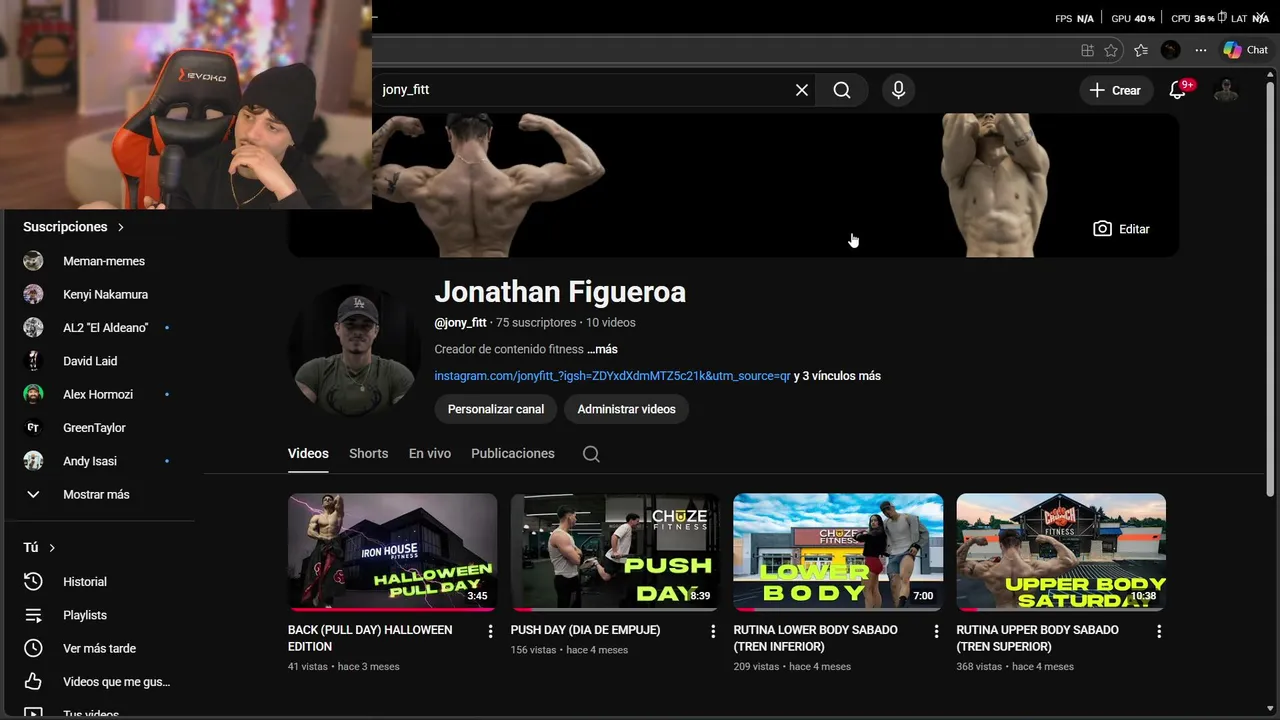Click the browser profile avatar icon
1280x720 pixels.
(x=1171, y=50)
